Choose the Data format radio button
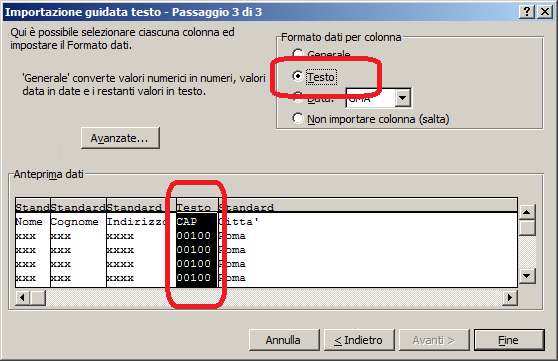Image resolution: width=558 pixels, height=361 pixels. tap(298, 97)
